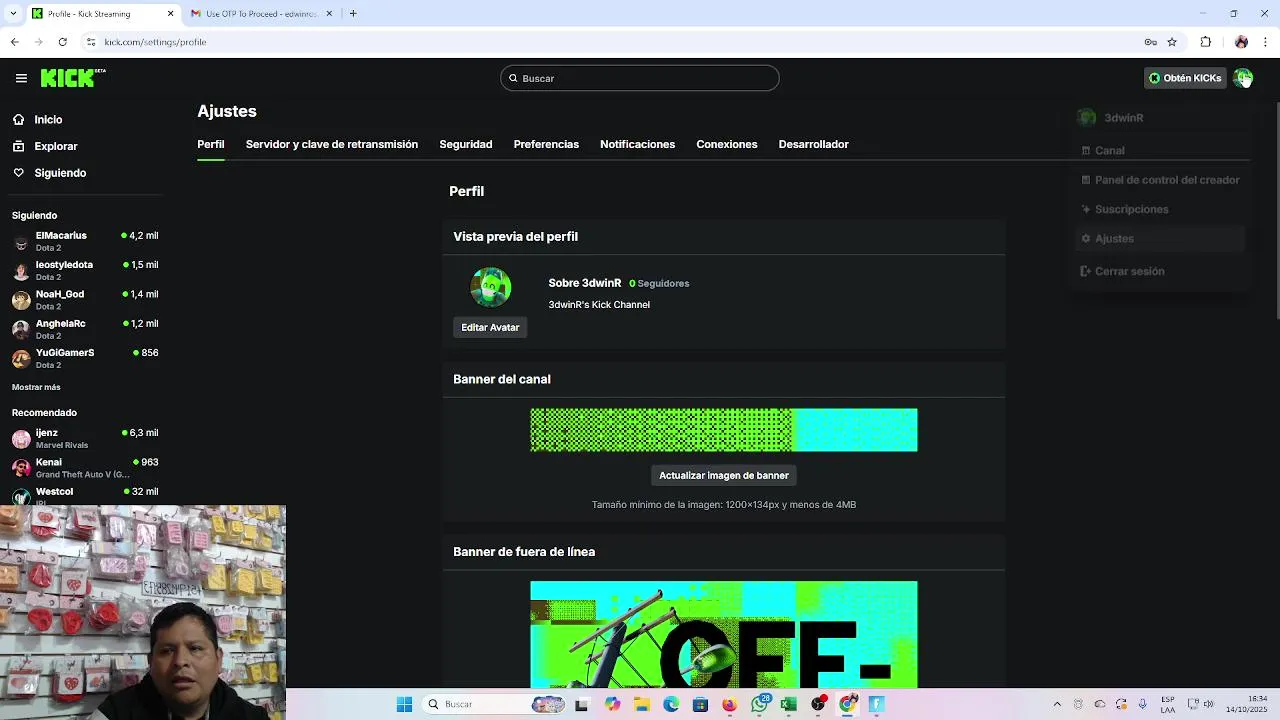Click the ESP LAA language indicator
The image size is (1280, 720).
[1170, 704]
